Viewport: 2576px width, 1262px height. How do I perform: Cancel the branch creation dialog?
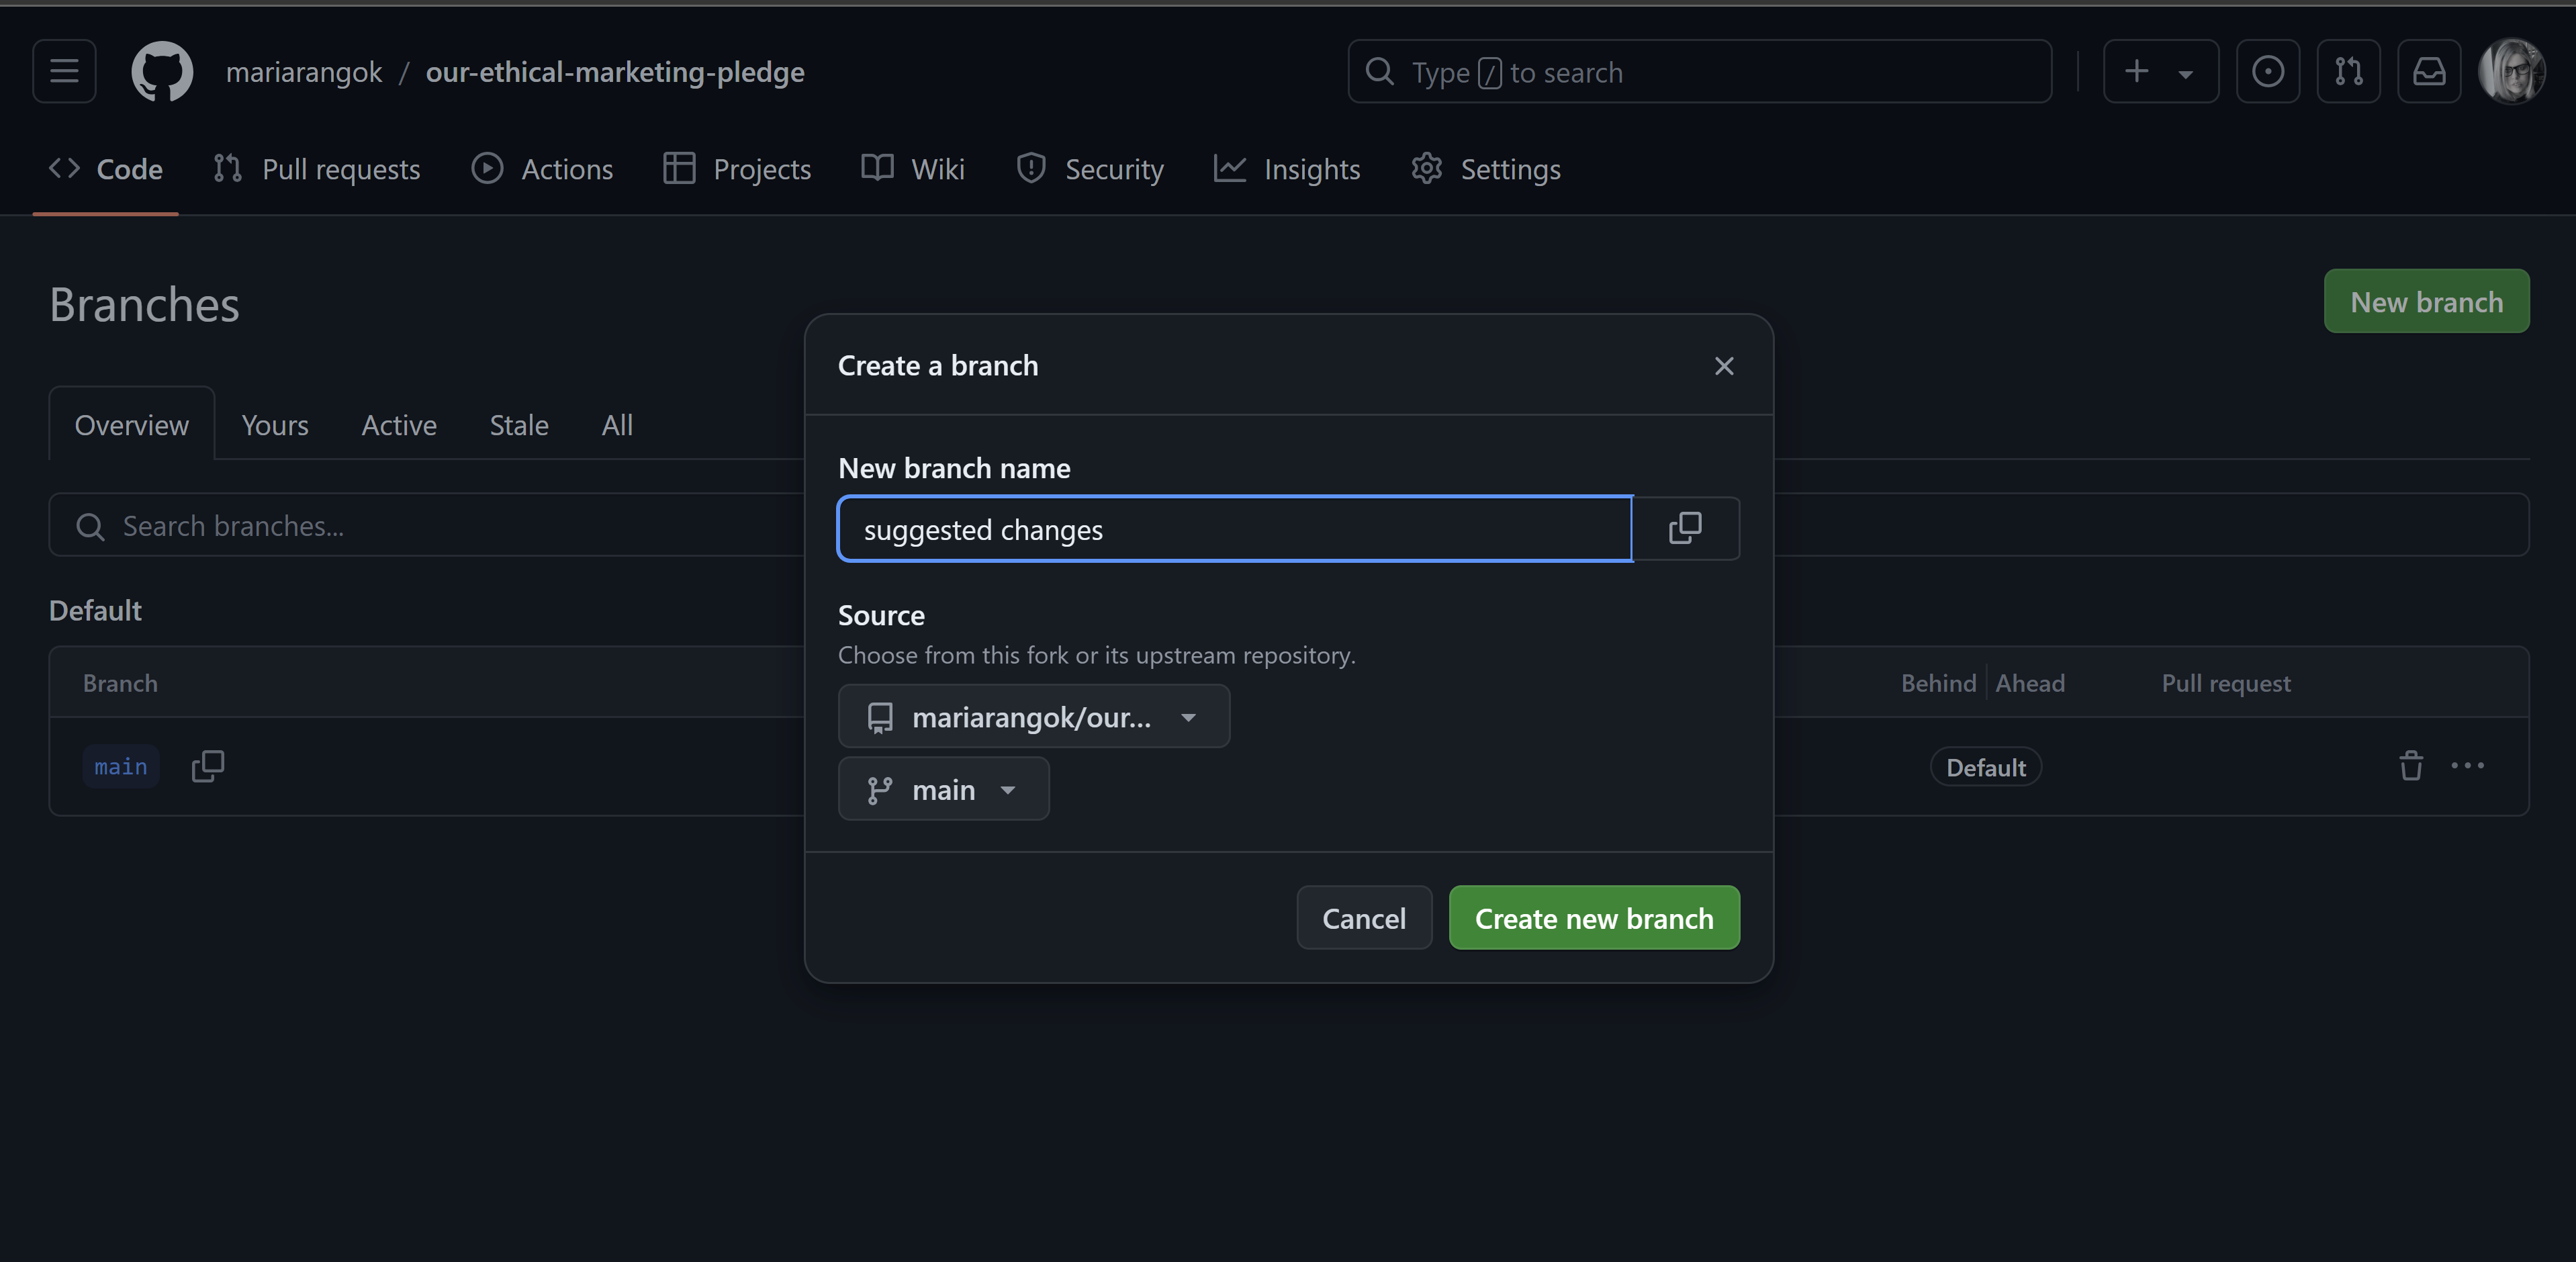click(1363, 917)
